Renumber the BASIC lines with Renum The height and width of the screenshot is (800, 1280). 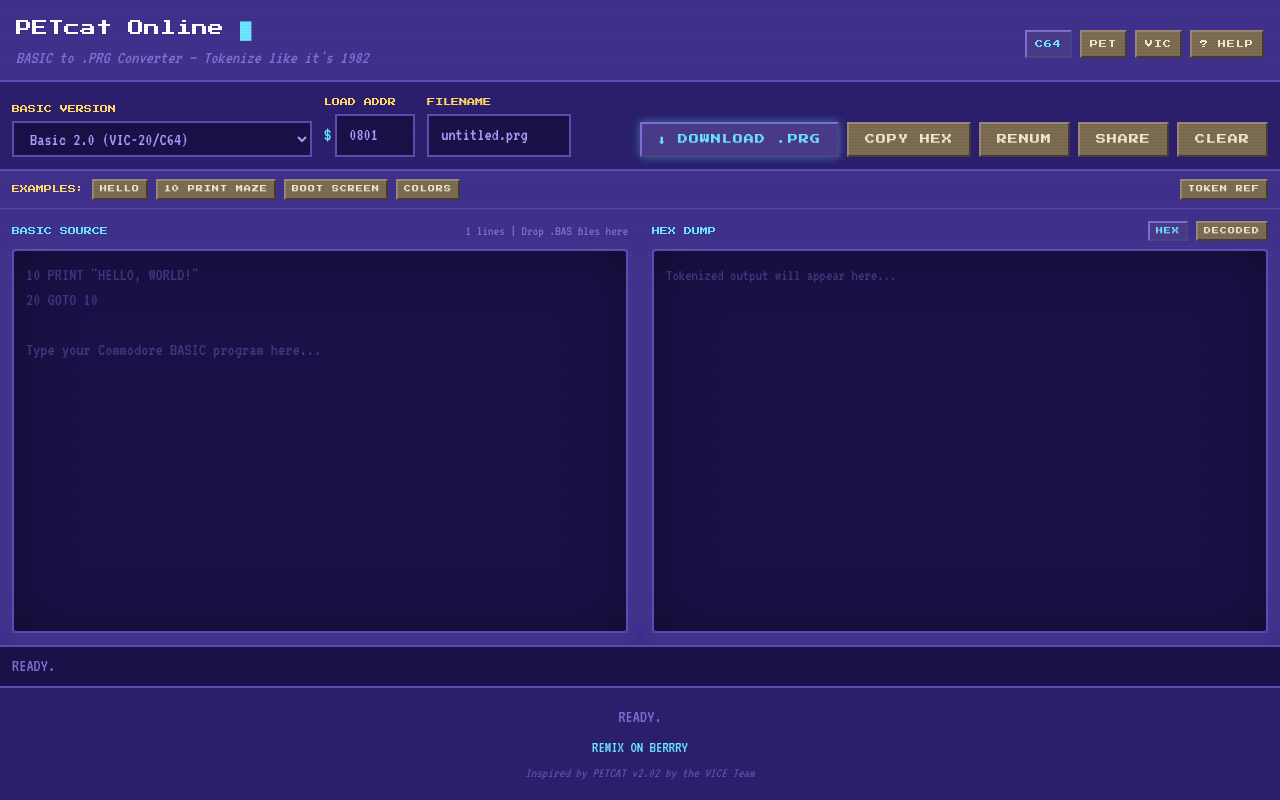click(x=1024, y=139)
